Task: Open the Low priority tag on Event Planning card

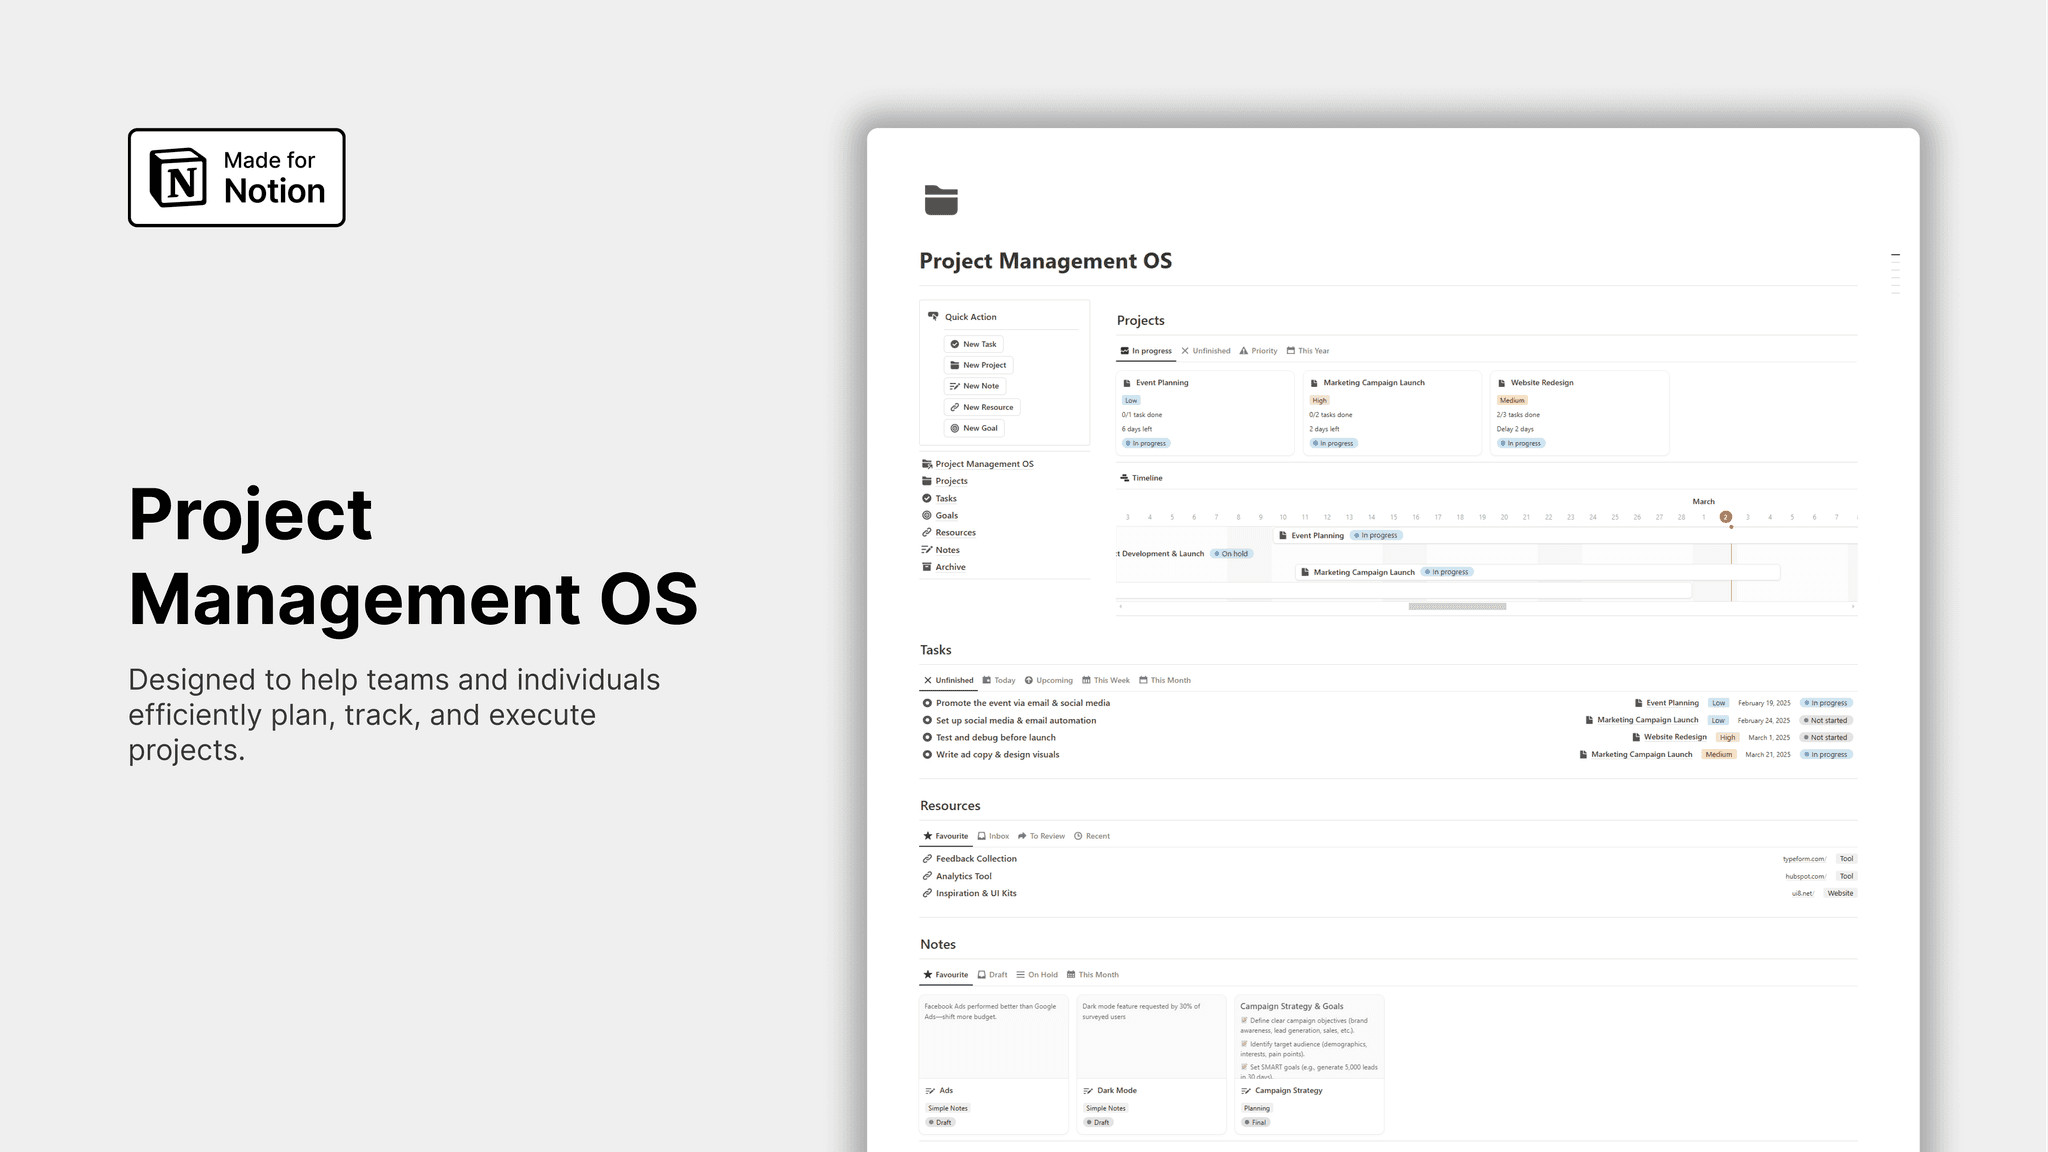Action: tap(1131, 400)
